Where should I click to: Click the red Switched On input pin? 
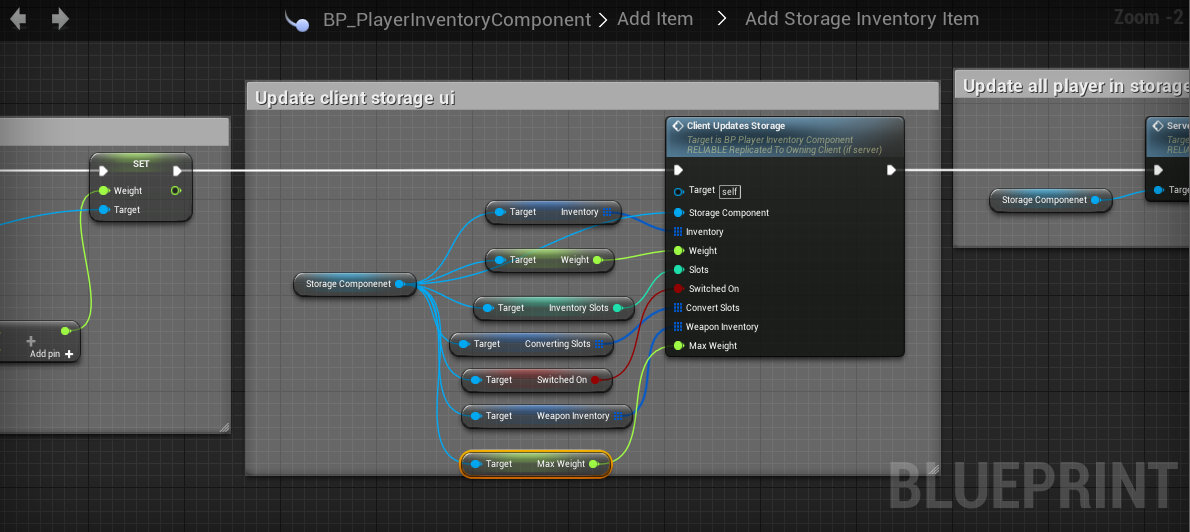click(x=679, y=289)
